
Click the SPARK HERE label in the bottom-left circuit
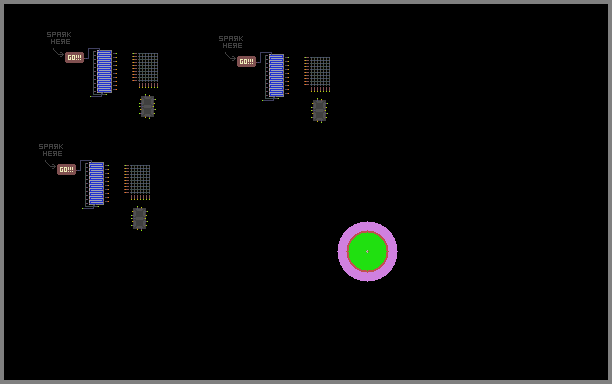coord(51,150)
